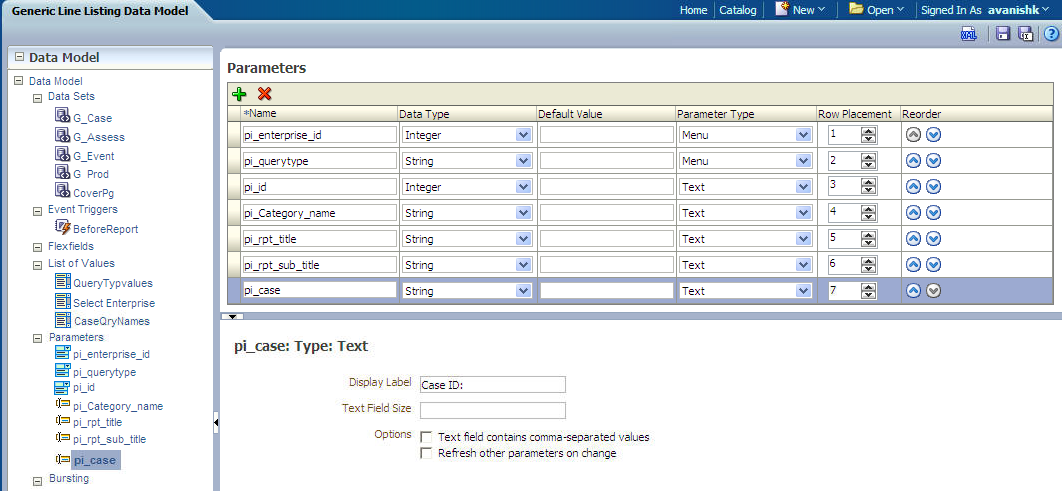Viewport: 1062px width, 491px height.
Task: Enable Refresh other parameters on change
Action: [x=426, y=453]
